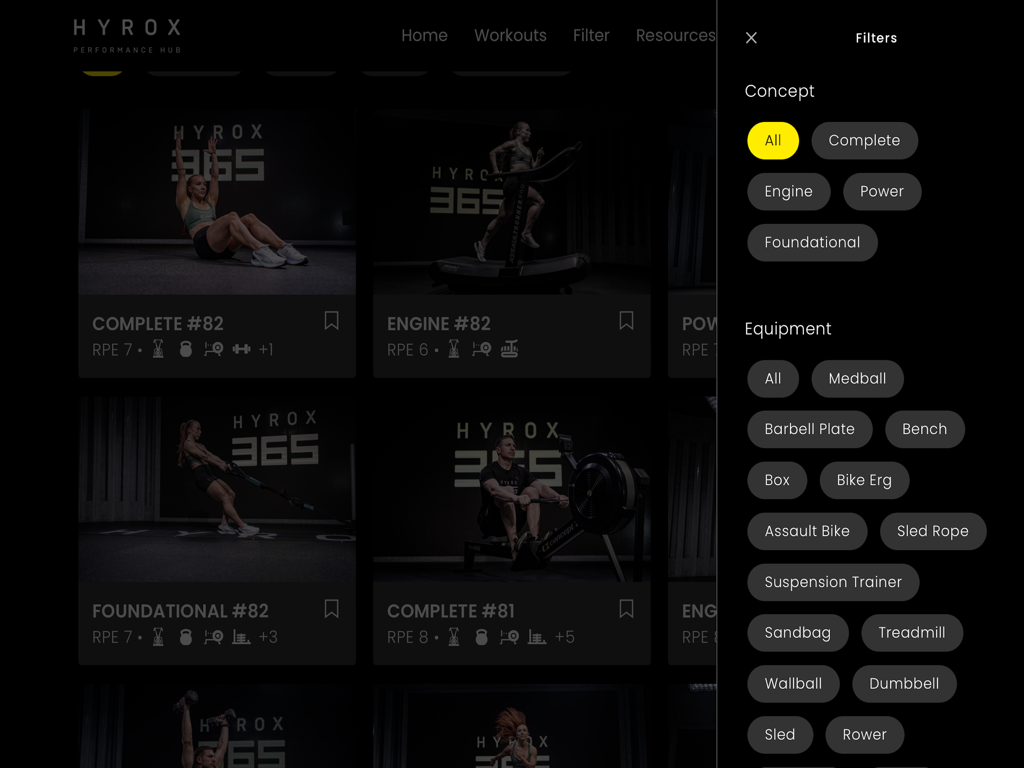Image resolution: width=1024 pixels, height=768 pixels.
Task: Open the Resources menu item
Action: click(x=675, y=35)
